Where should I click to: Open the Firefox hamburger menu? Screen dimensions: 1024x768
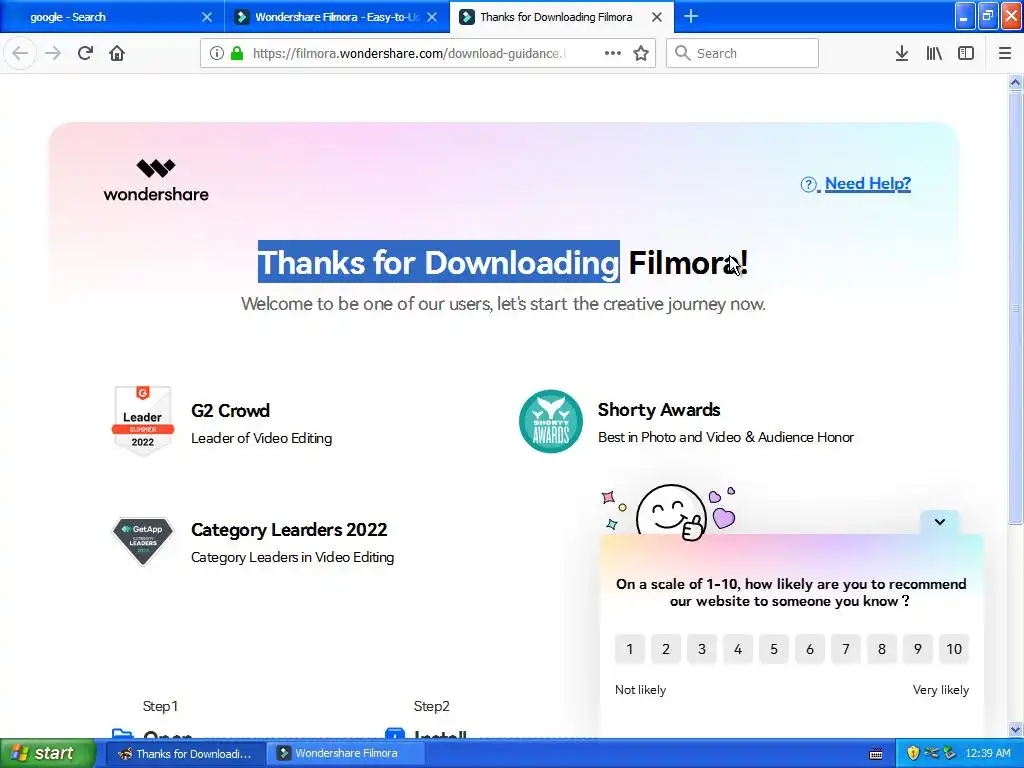click(1005, 53)
